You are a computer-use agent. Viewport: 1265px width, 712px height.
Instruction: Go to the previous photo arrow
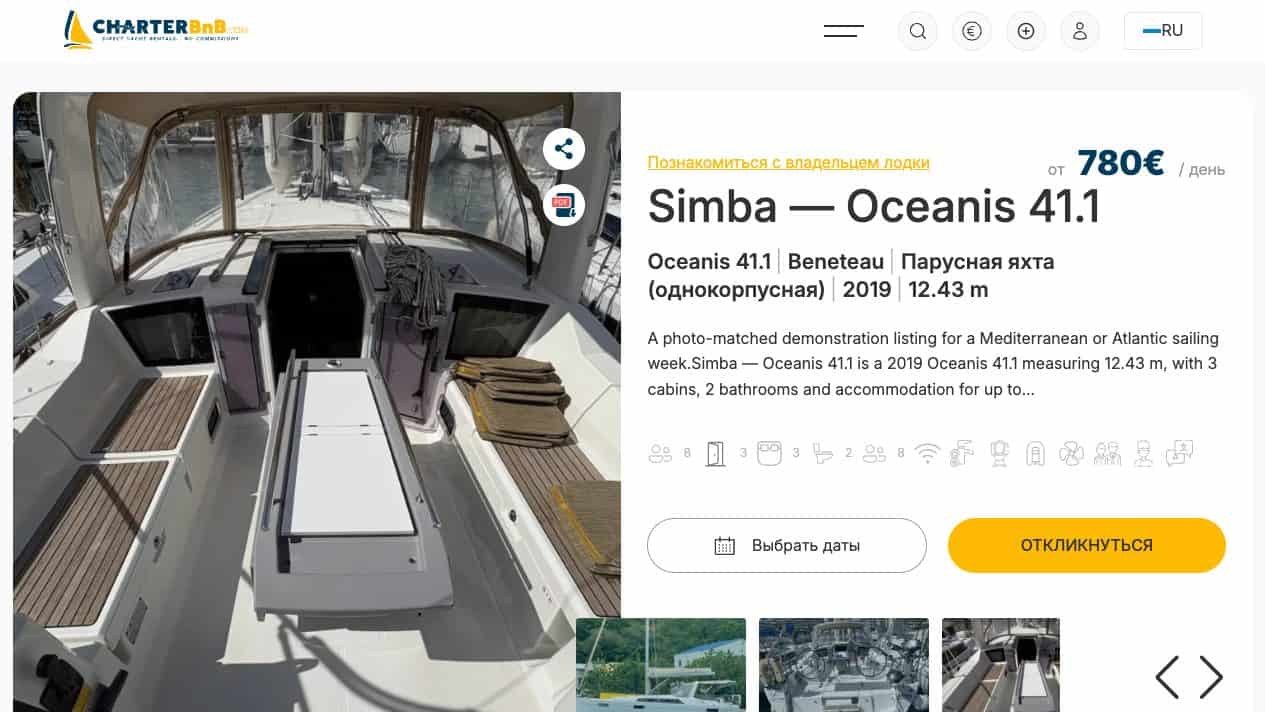tap(1167, 677)
